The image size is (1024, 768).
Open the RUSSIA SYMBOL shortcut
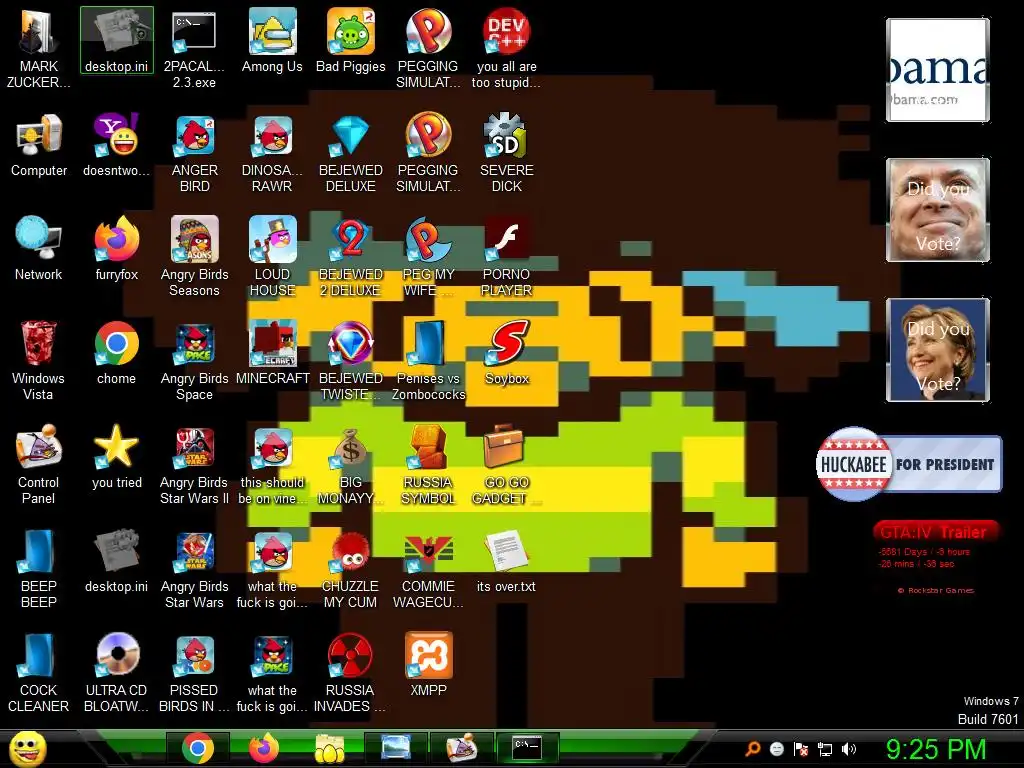(428, 464)
